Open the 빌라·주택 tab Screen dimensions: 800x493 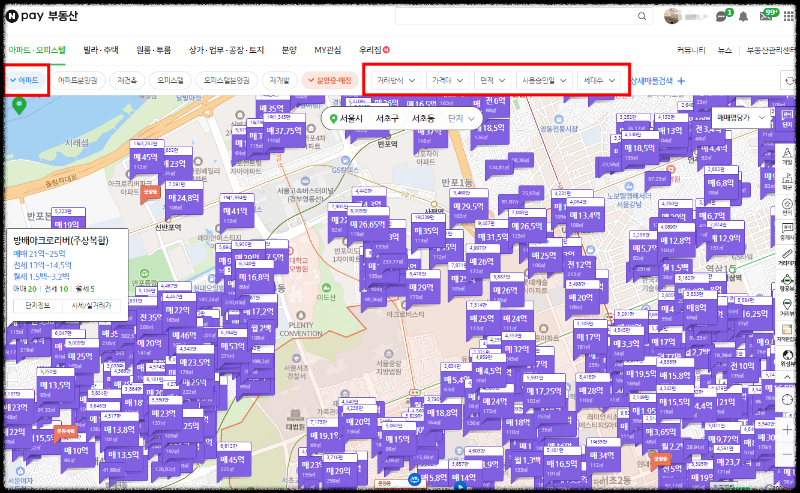tap(101, 50)
